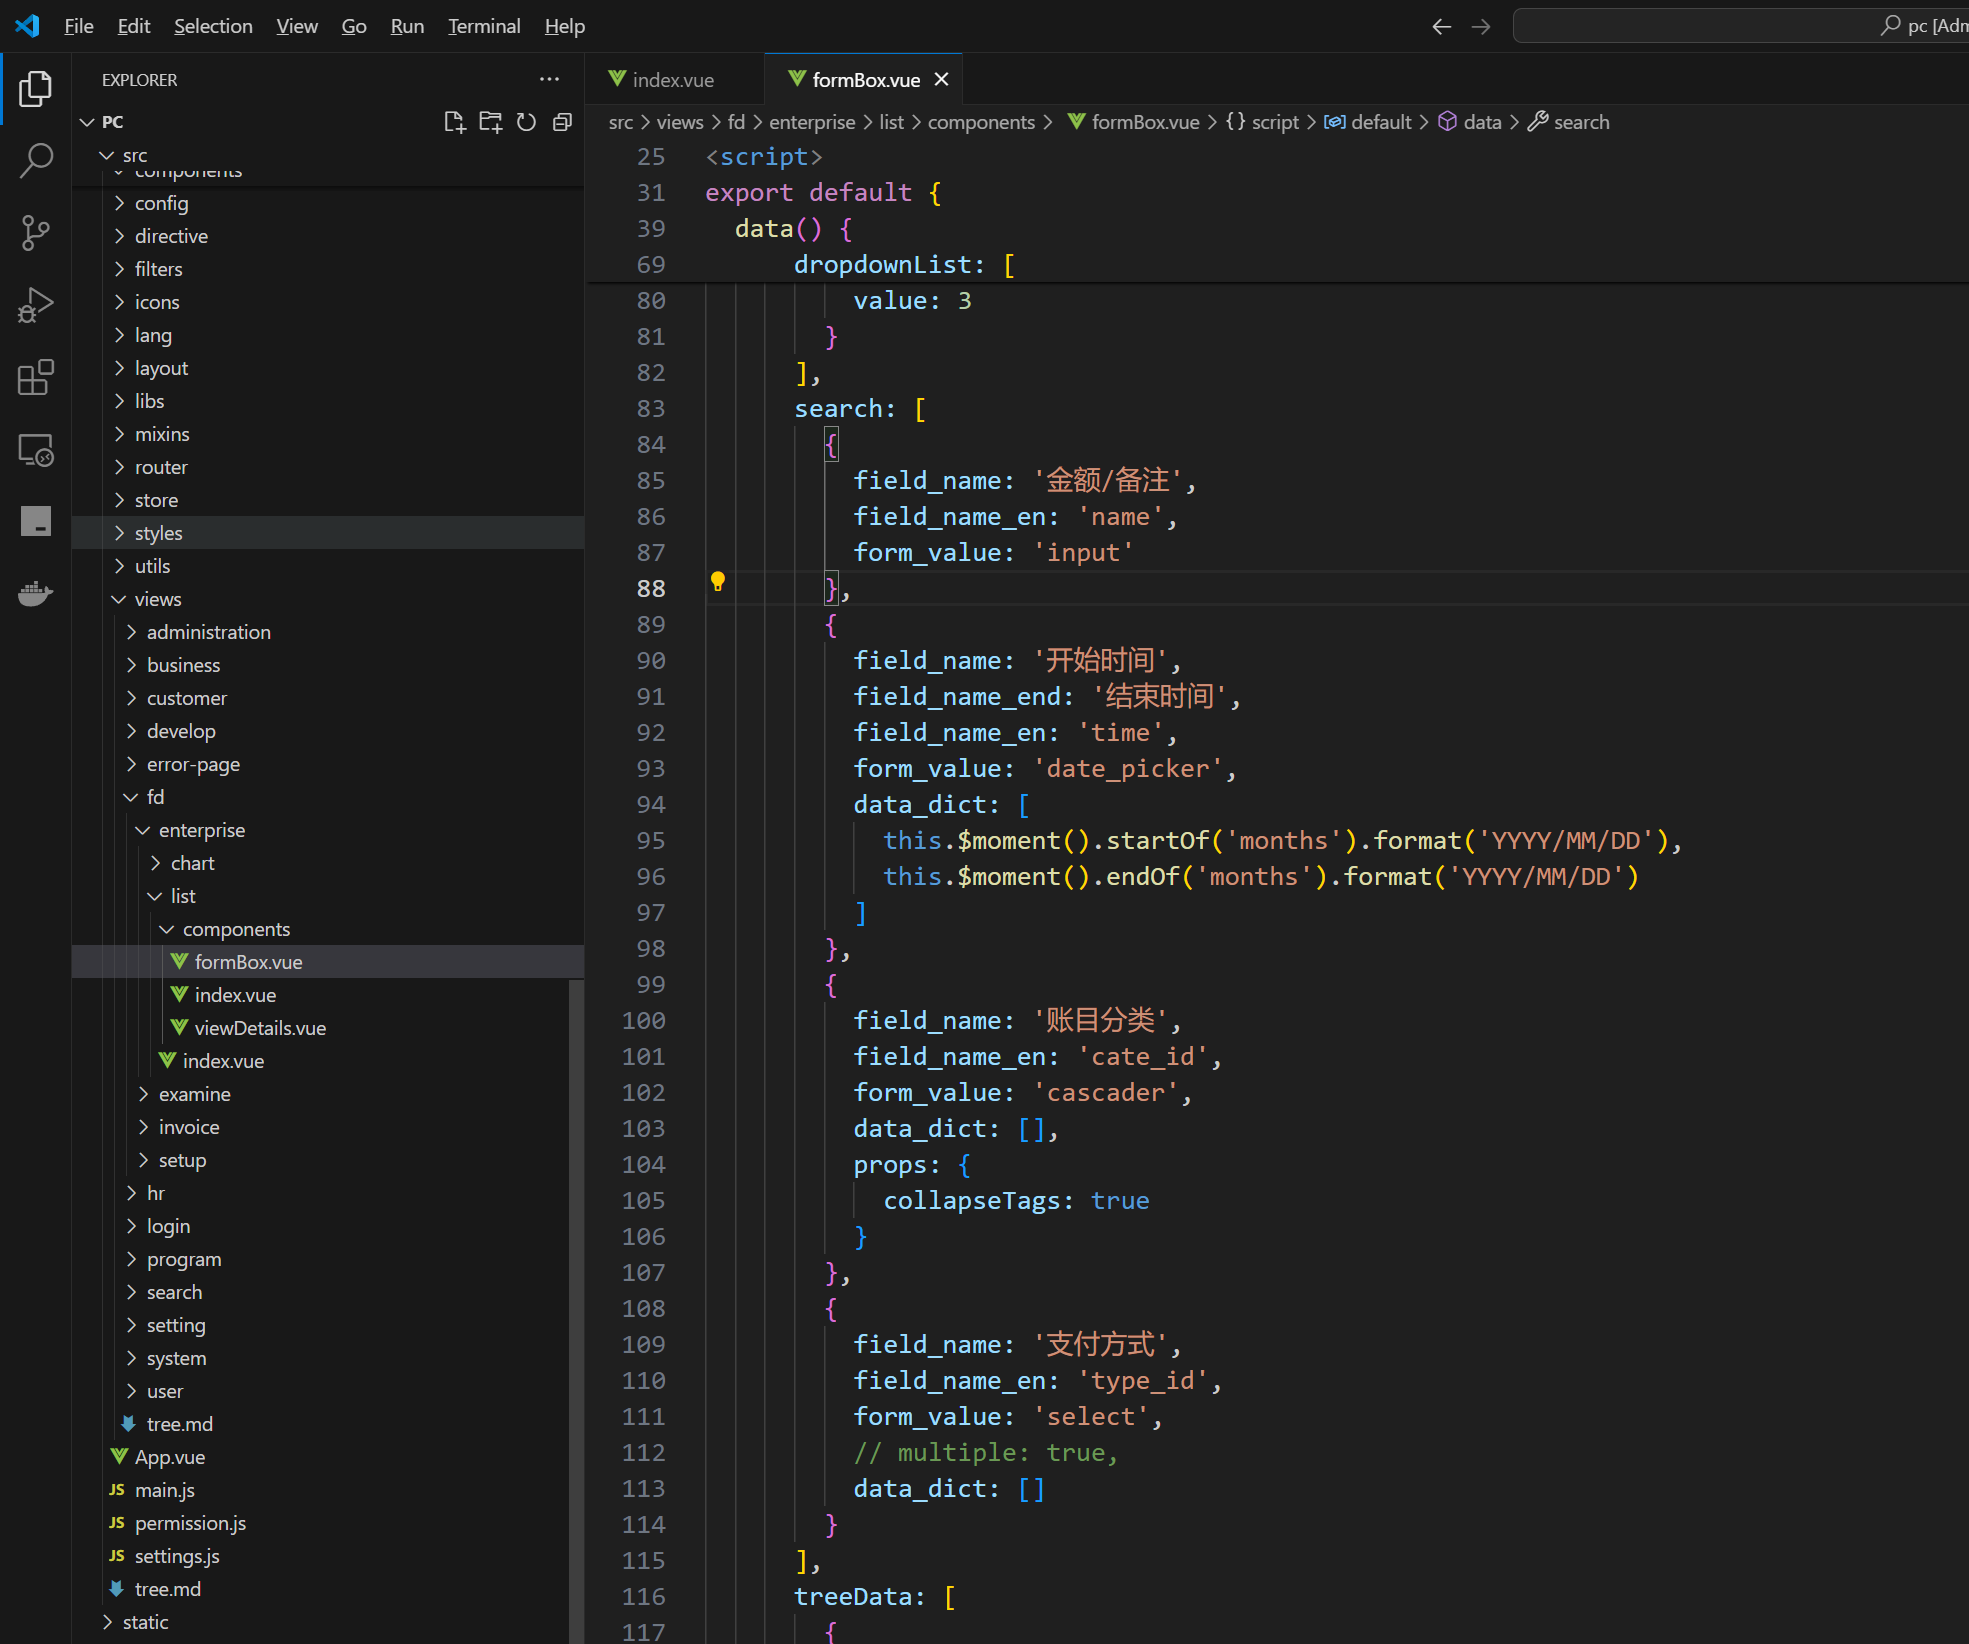Screen dimensions: 1969x1644
Task: Open settings.js in the file tree
Action: tap(328, 1556)
